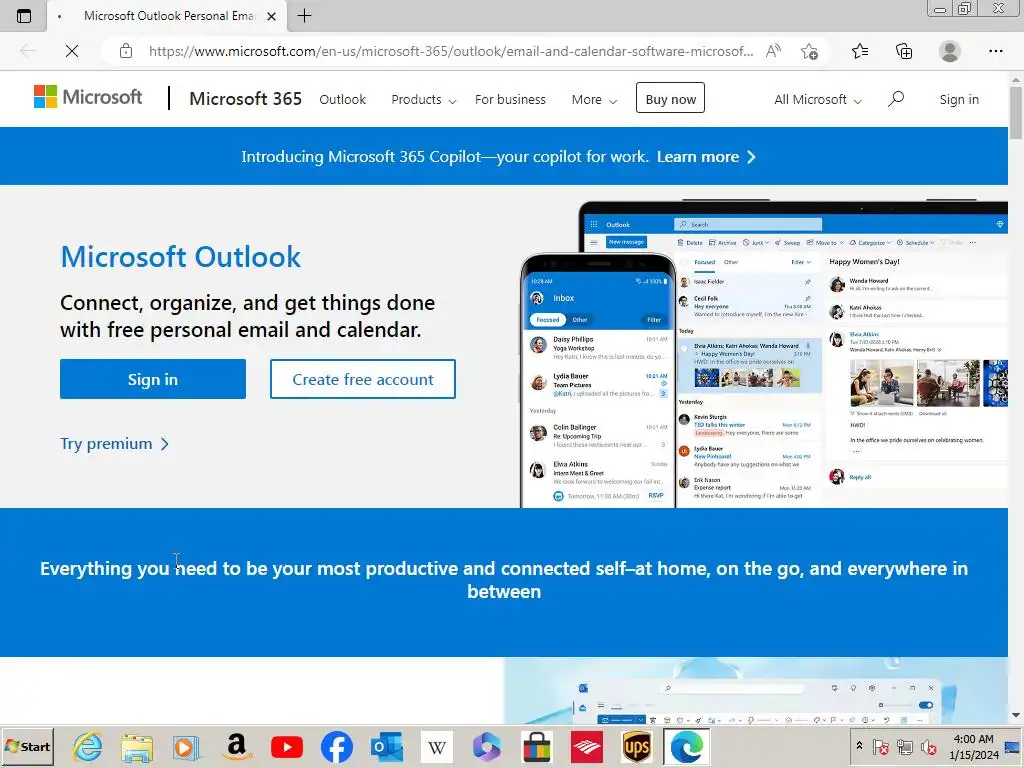Open the site search magnifier
This screenshot has width=1024, height=768.
point(896,99)
